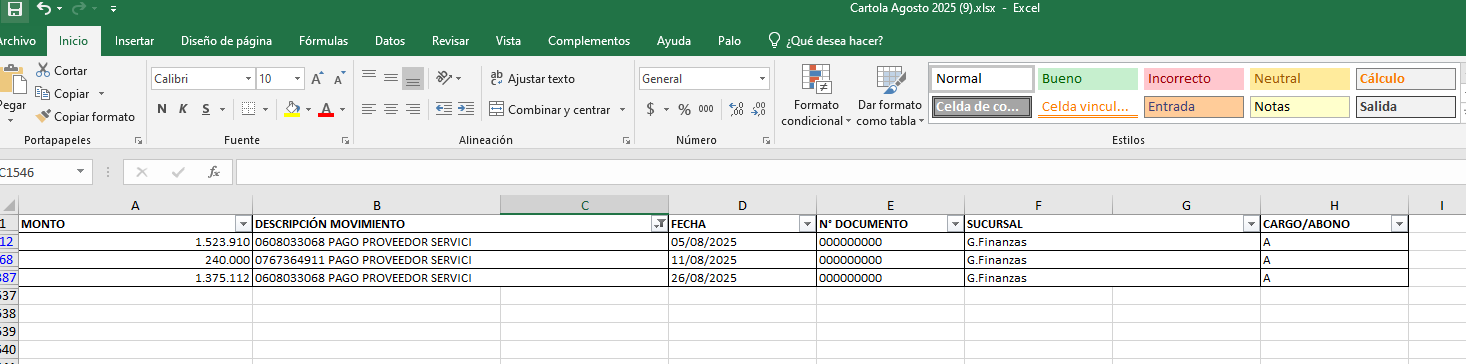Switch to the Vista tab

(x=508, y=41)
